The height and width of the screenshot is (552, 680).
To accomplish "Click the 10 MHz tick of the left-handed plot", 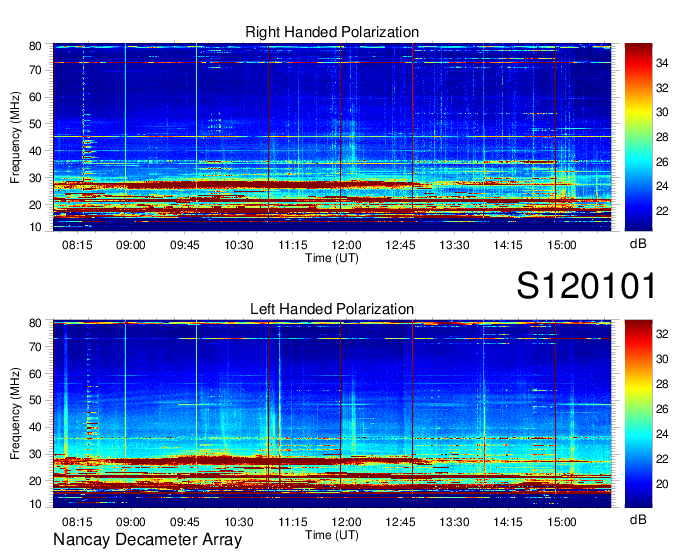I will 35,504.
